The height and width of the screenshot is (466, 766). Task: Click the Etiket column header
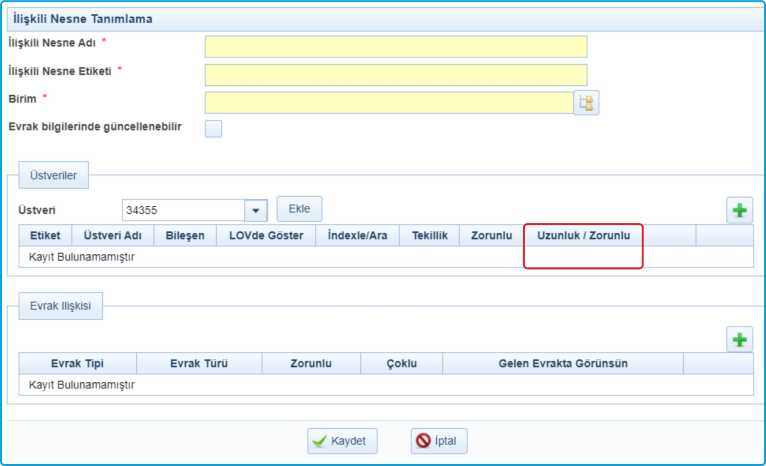[45, 235]
